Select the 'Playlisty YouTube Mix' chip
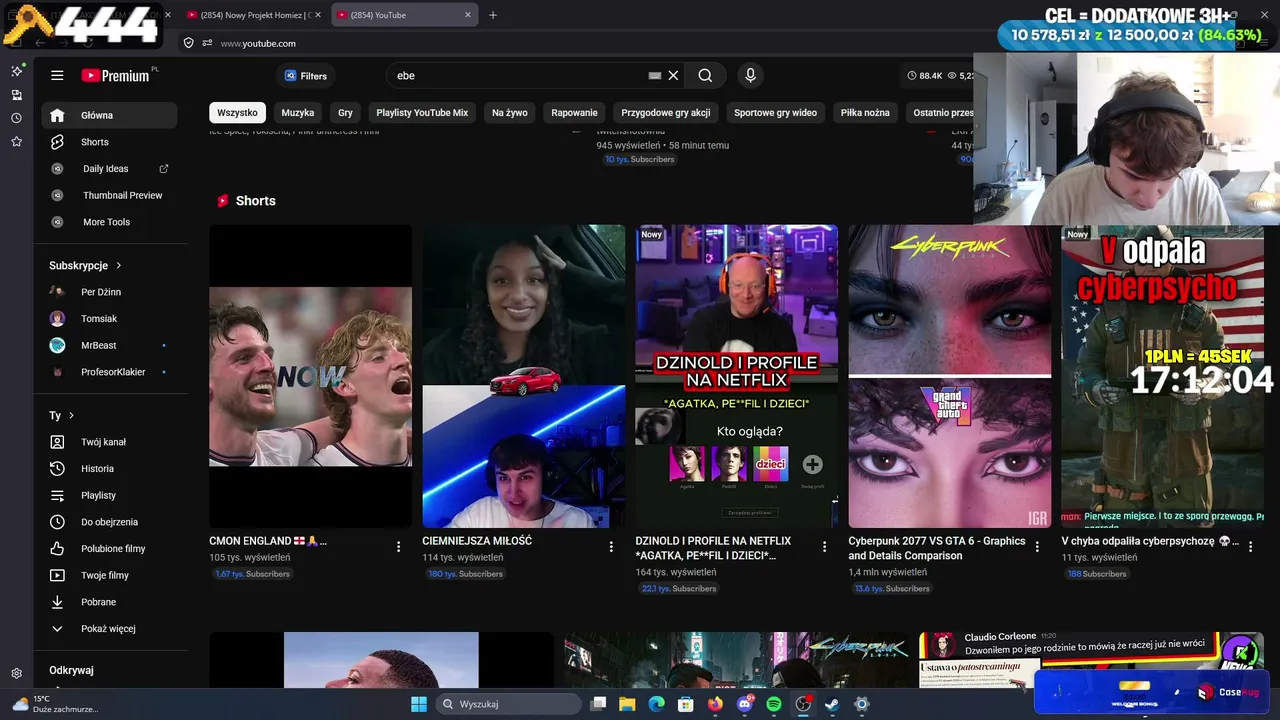This screenshot has width=1280, height=720. [422, 113]
